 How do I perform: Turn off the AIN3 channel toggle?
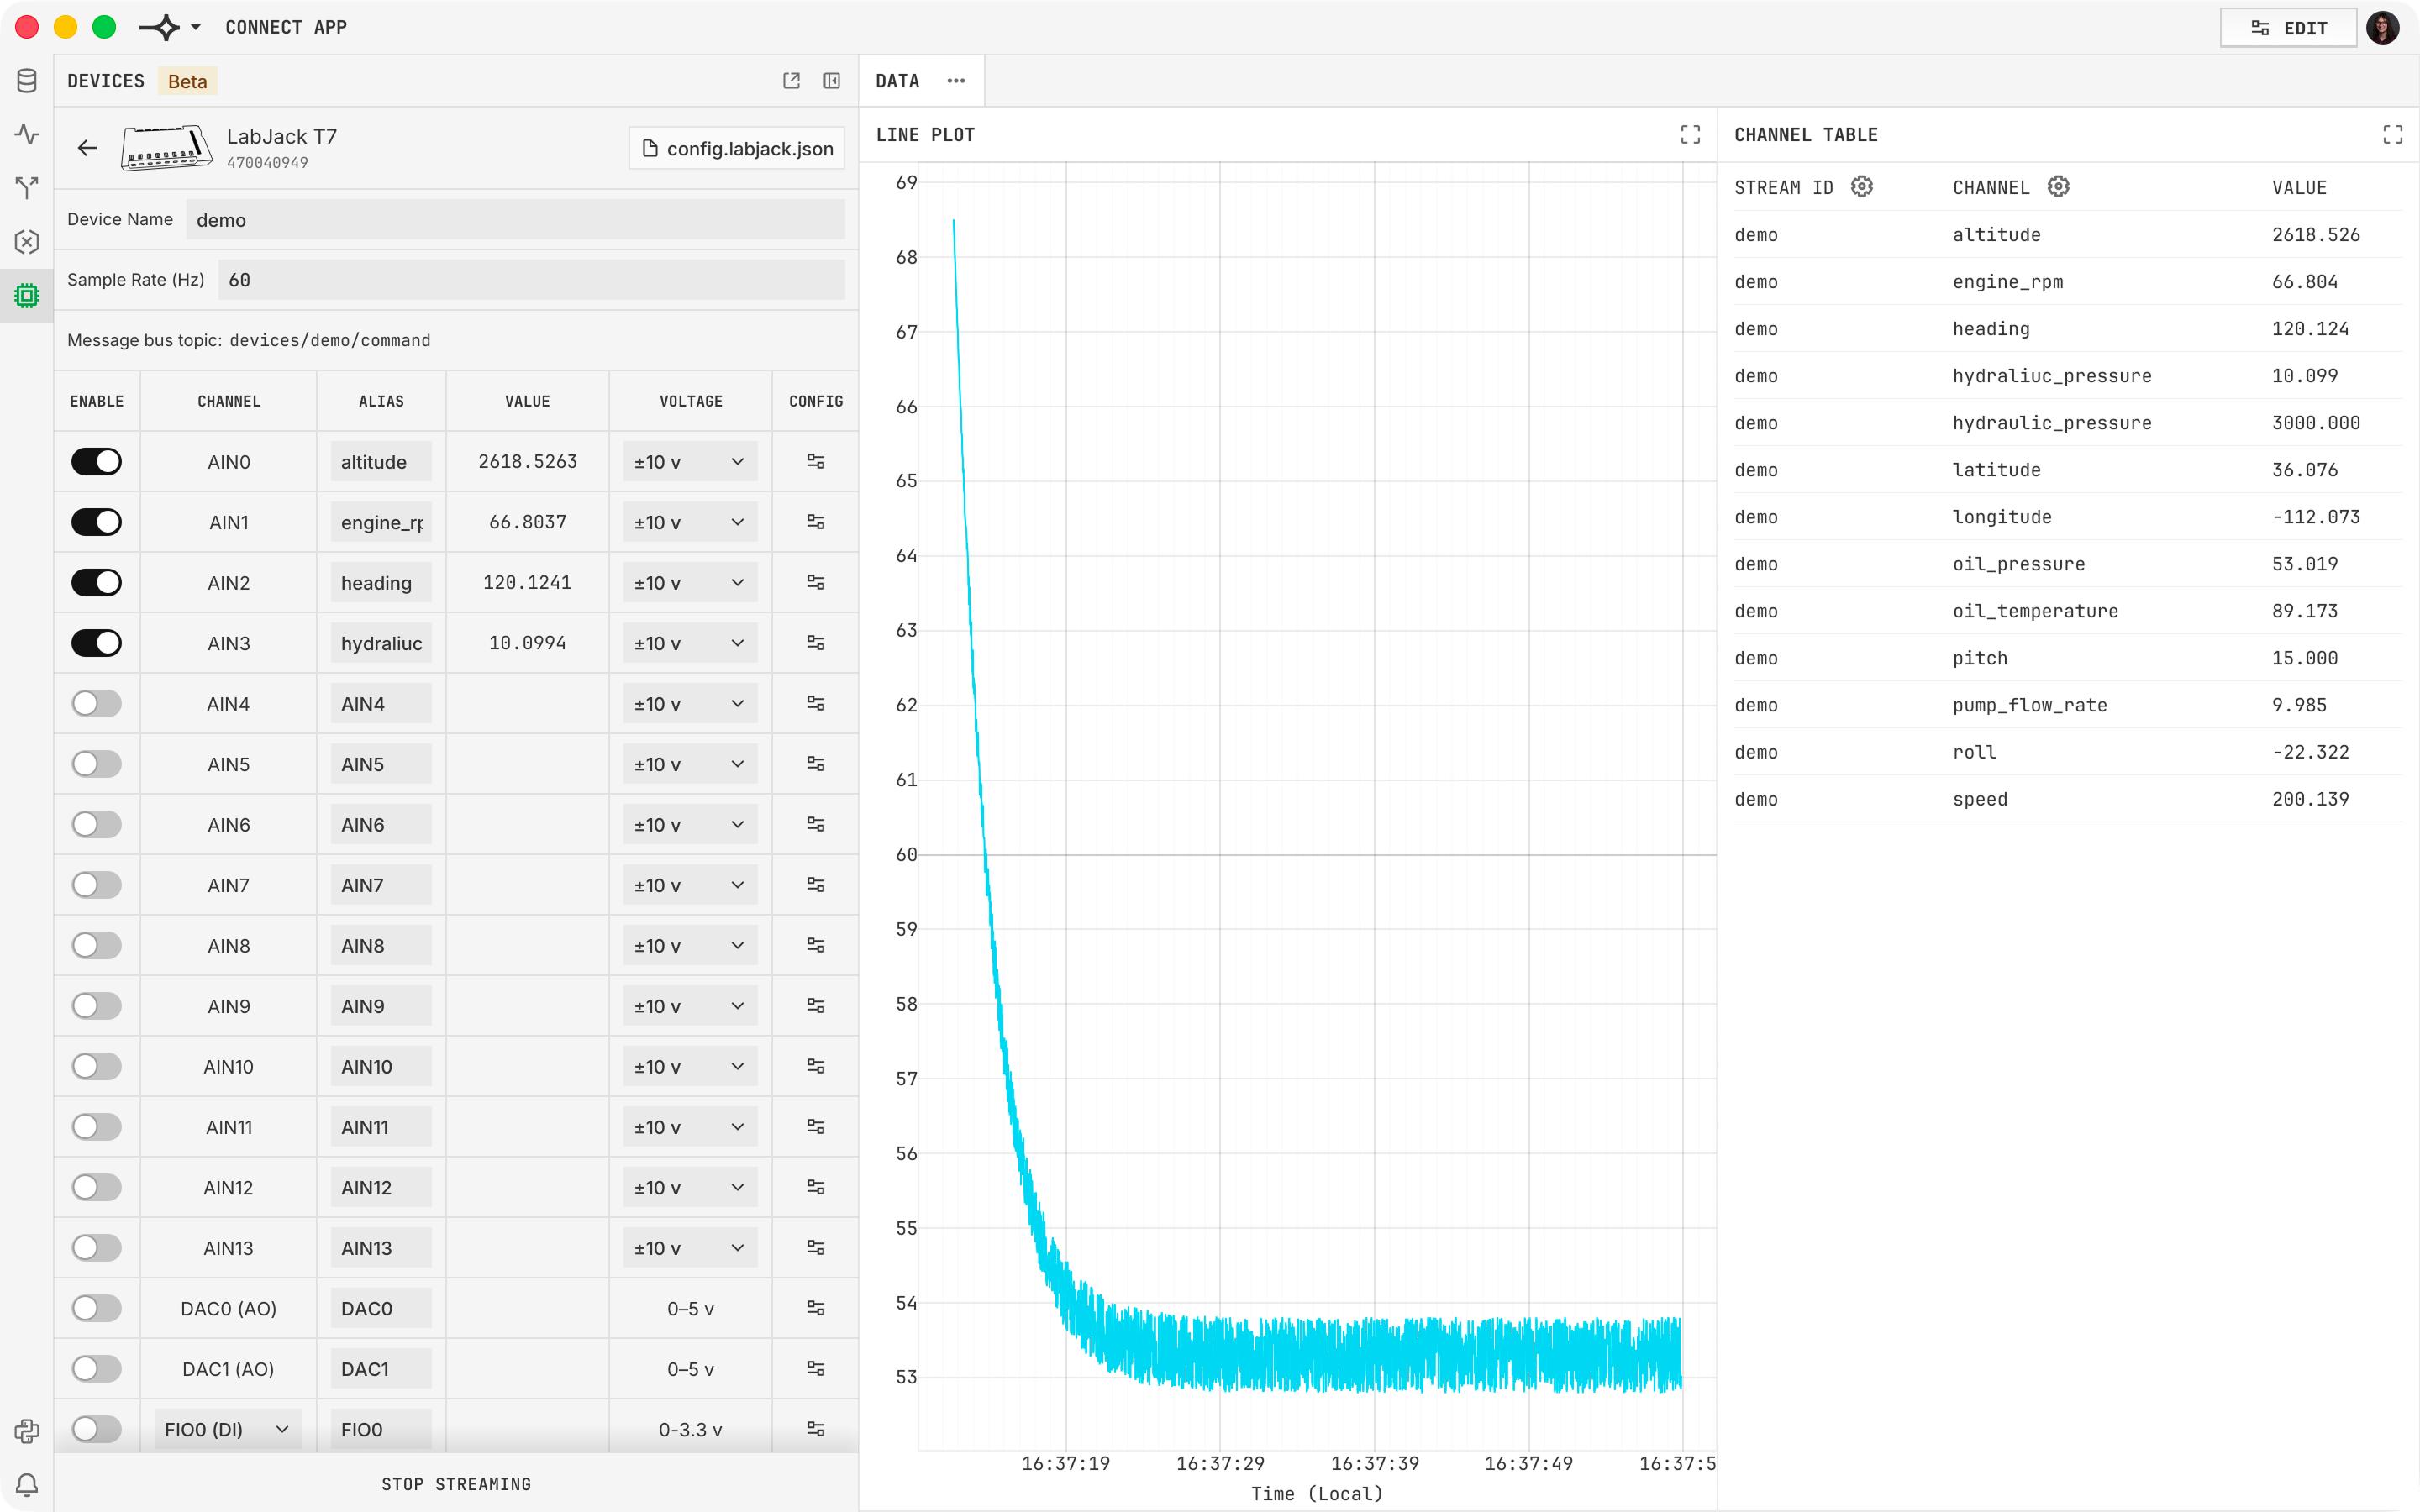(x=96, y=643)
